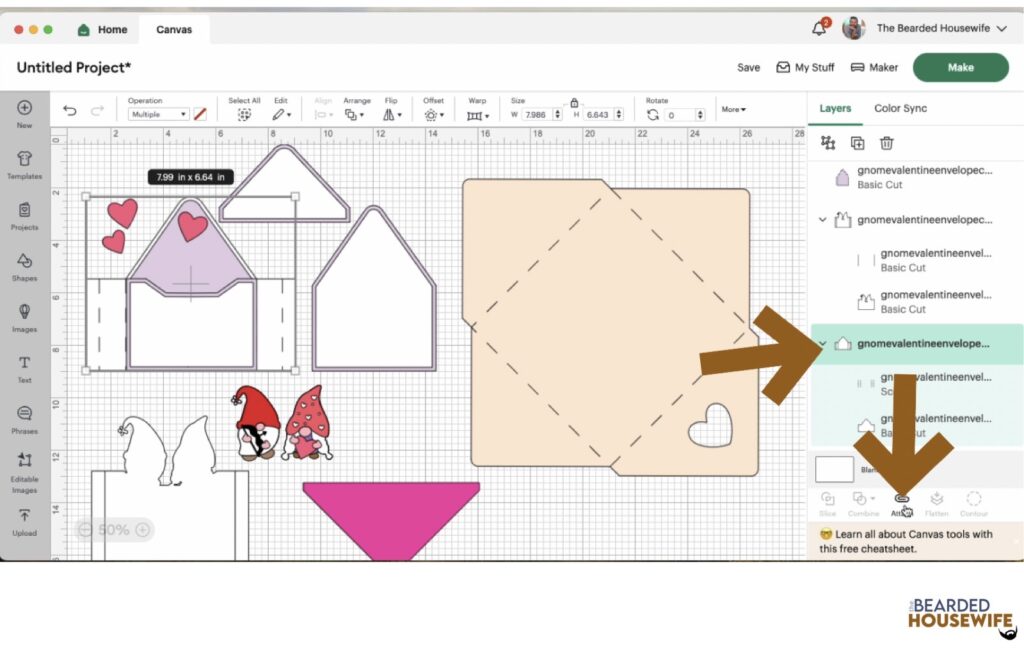Click the Operation pen color swatch
1024x651 pixels.
click(x=200, y=114)
